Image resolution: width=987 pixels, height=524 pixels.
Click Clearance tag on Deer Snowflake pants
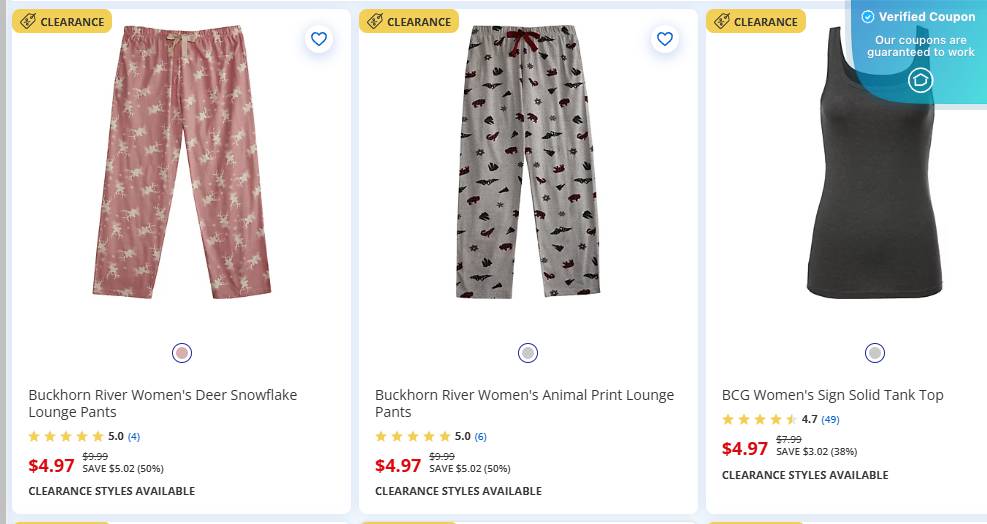tap(62, 21)
